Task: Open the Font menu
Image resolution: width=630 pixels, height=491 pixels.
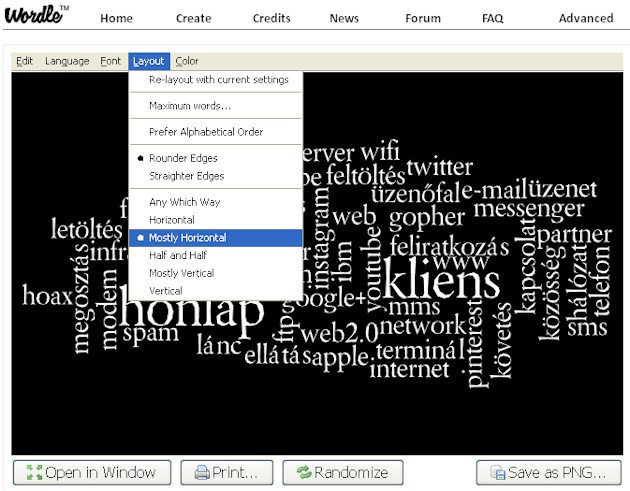Action: pos(110,61)
